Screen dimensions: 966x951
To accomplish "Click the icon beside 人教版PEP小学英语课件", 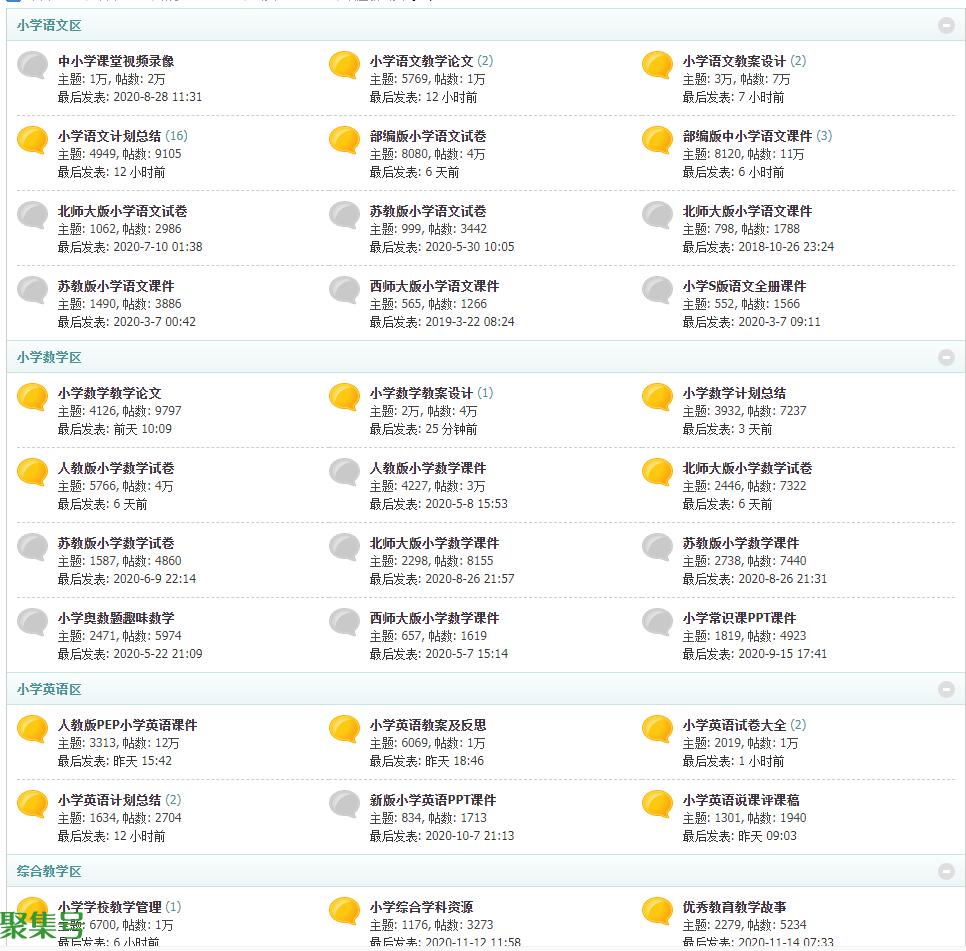I will click(x=33, y=729).
